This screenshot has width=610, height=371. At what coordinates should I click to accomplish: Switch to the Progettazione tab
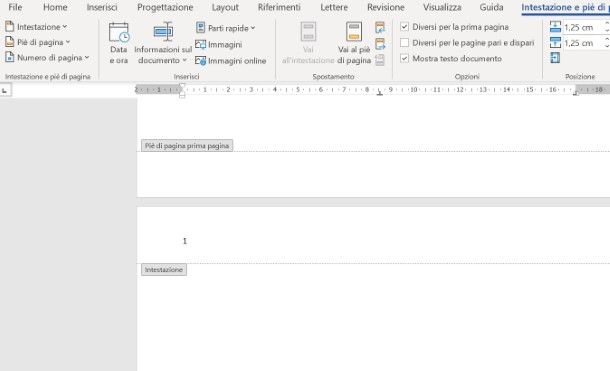click(x=165, y=7)
